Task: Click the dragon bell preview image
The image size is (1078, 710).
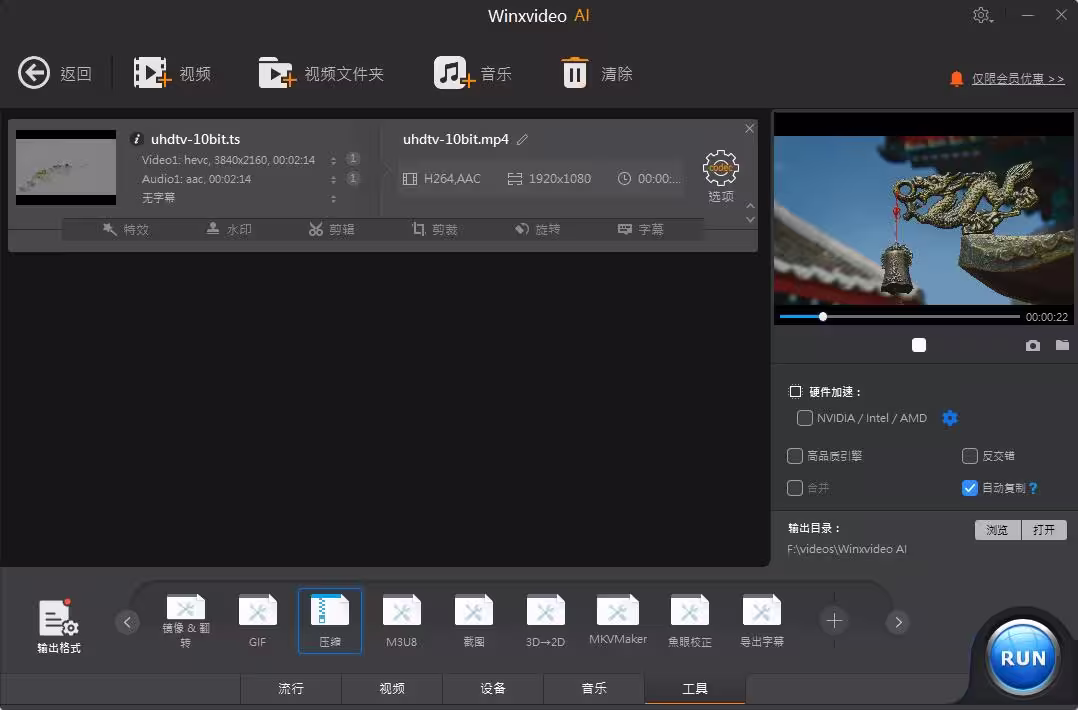Action: (923, 220)
